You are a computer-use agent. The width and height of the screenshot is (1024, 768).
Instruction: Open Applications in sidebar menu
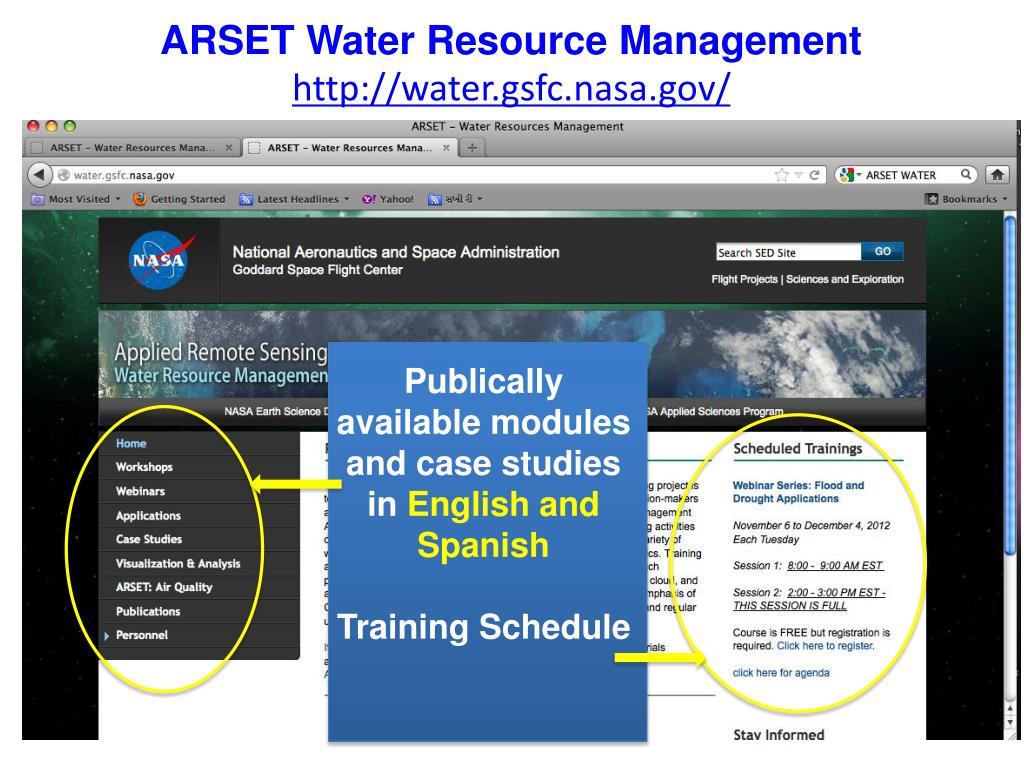(x=148, y=515)
